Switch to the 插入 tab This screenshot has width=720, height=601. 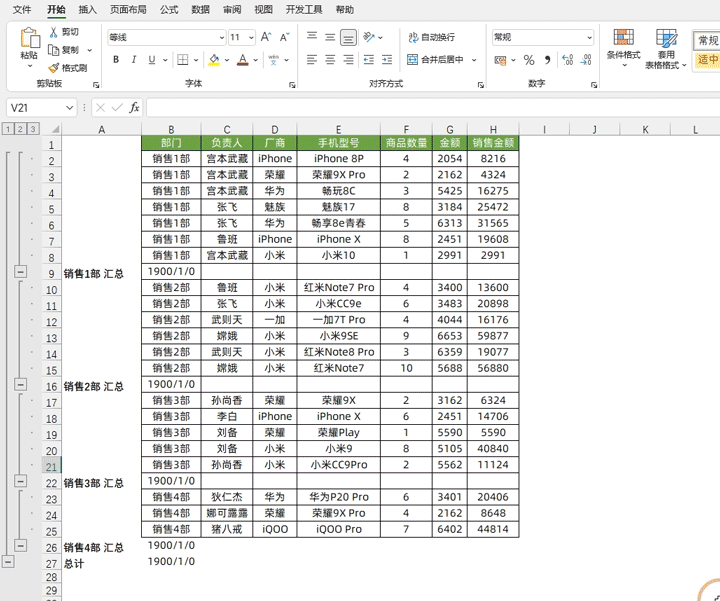87,10
